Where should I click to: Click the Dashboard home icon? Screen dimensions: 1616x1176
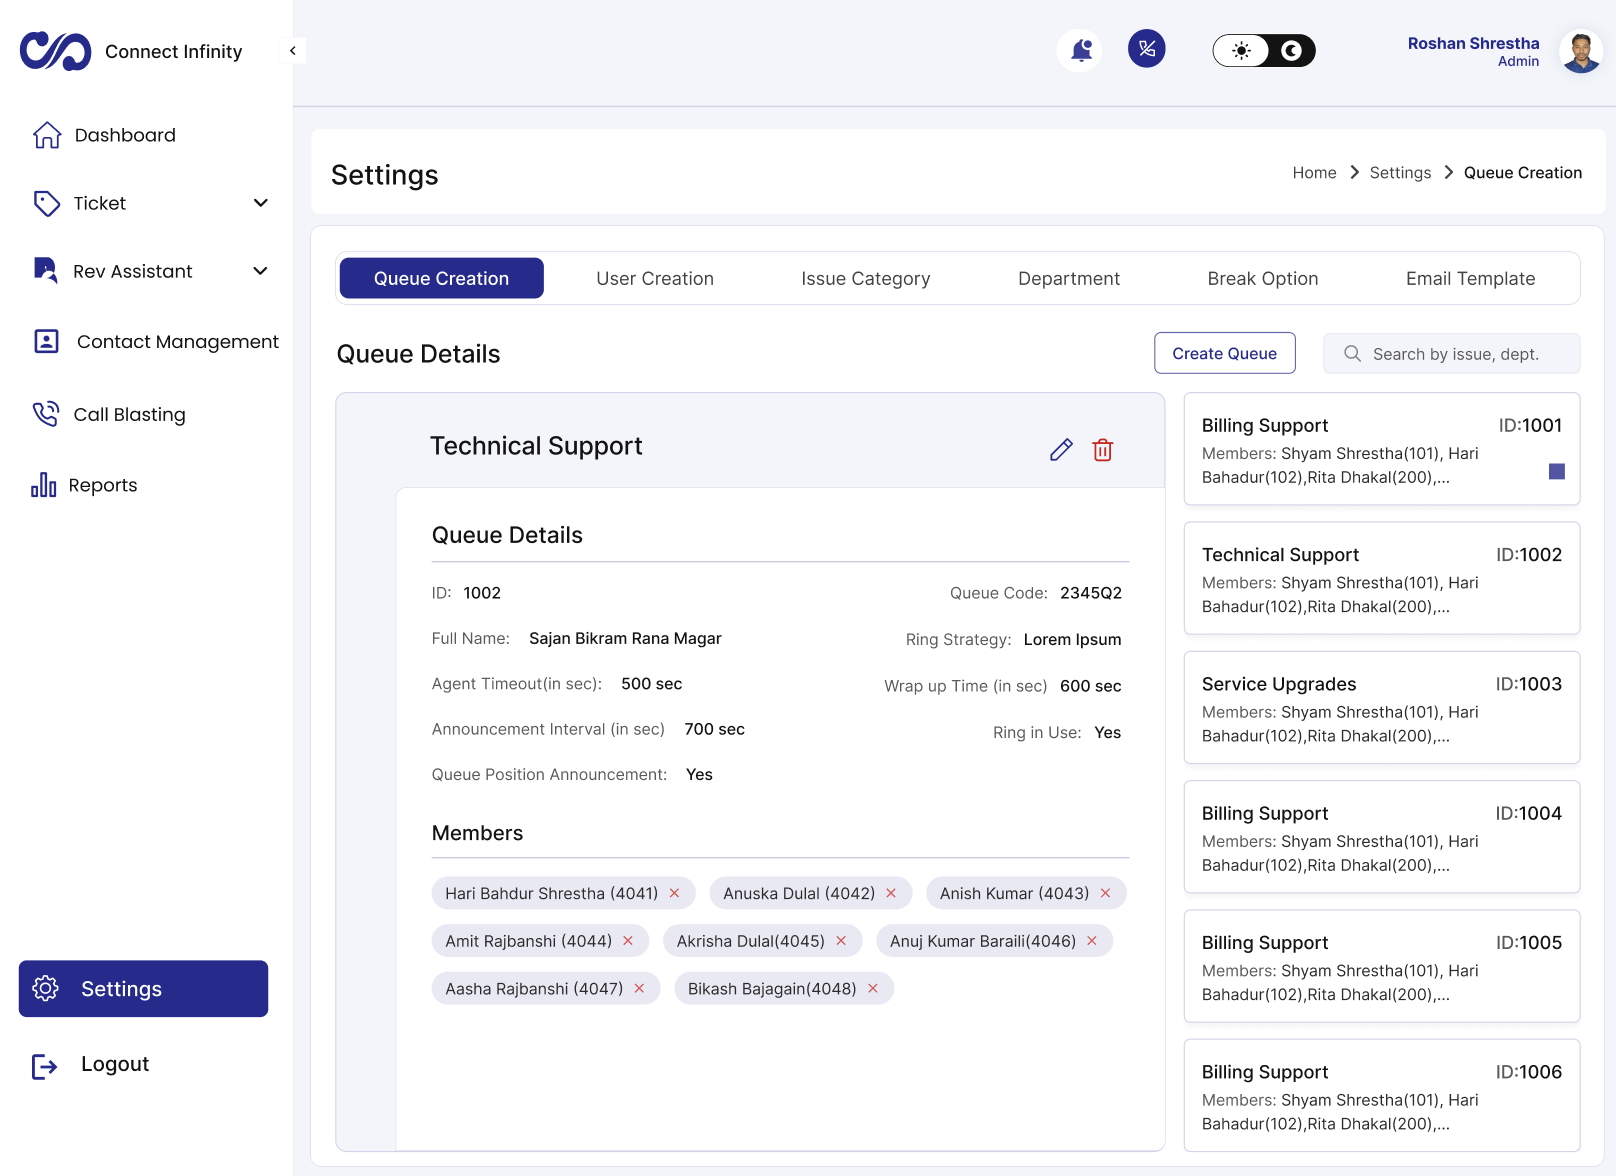(x=47, y=135)
